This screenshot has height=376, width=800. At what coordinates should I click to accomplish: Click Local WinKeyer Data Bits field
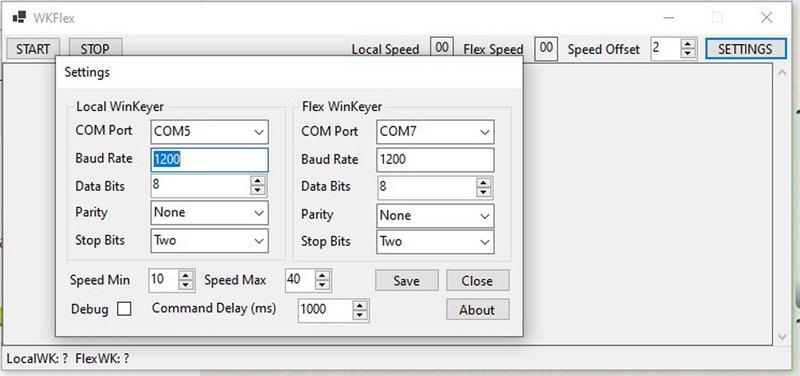point(201,186)
